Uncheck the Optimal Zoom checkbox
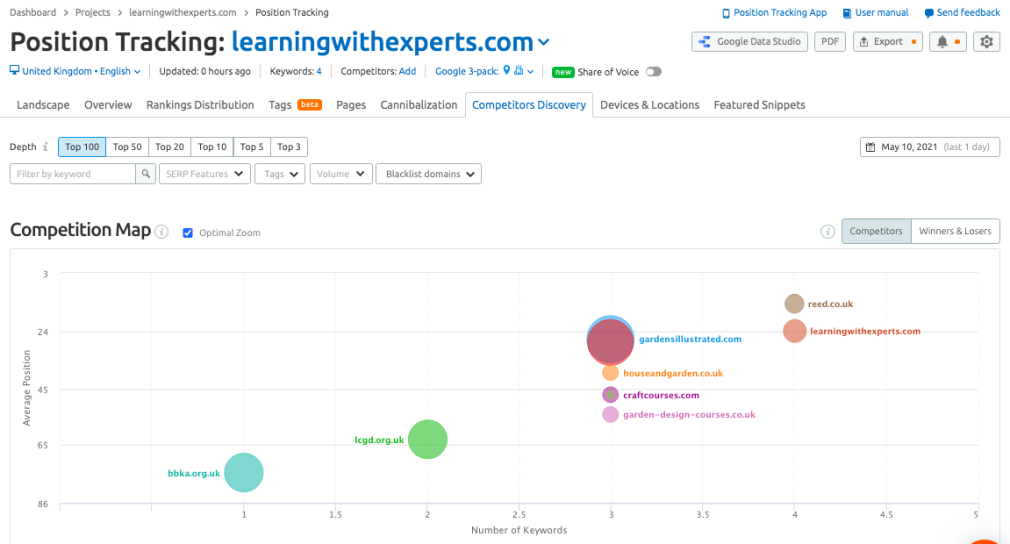Viewport: 1010px width, 544px height. pyautogui.click(x=187, y=232)
